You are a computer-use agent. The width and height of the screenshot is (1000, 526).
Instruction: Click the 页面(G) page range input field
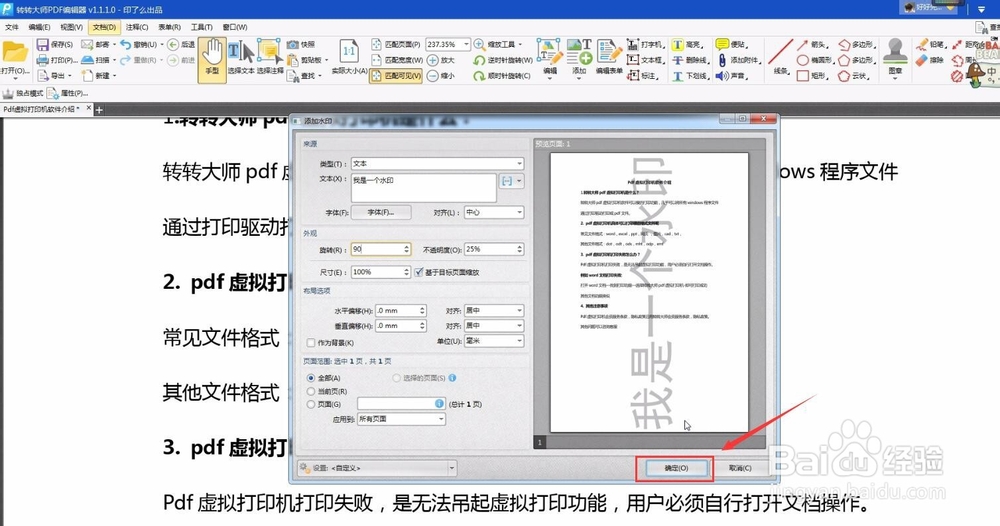[x=401, y=404]
